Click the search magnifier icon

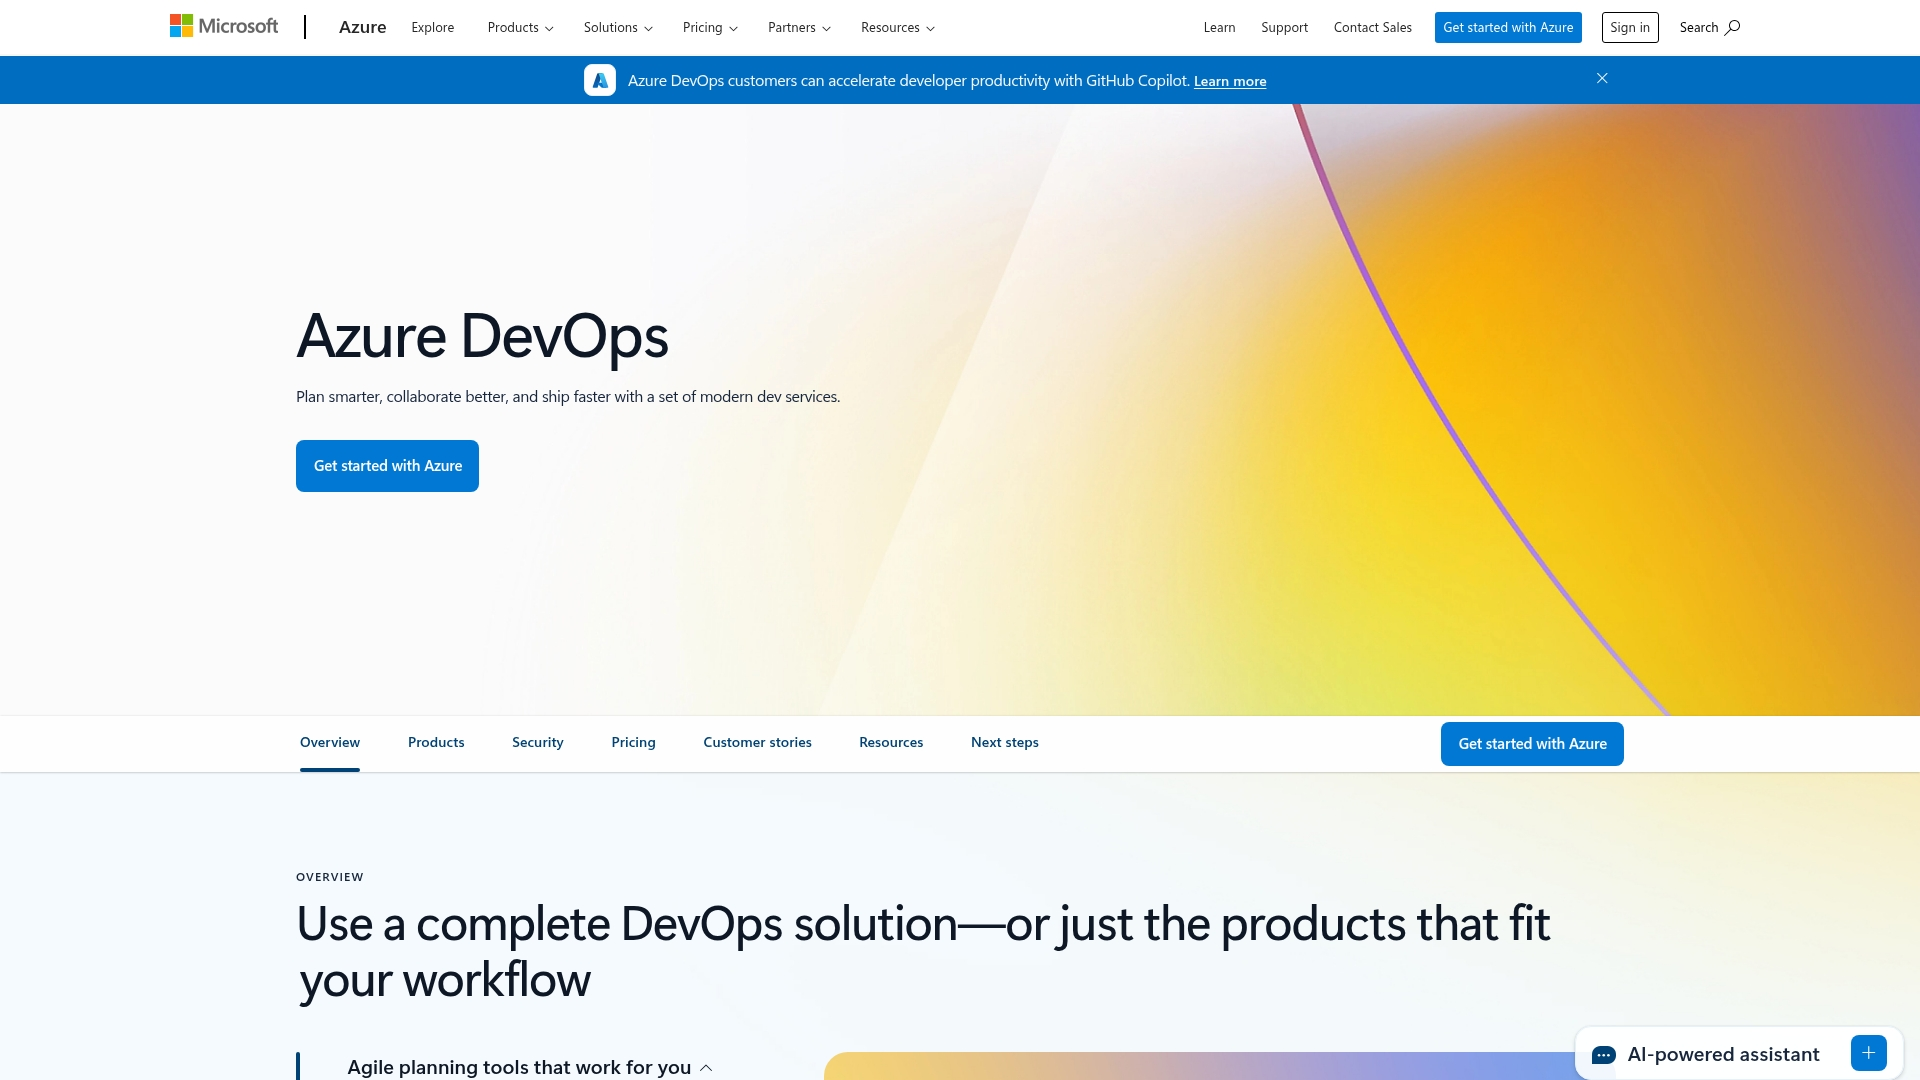pyautogui.click(x=1732, y=27)
